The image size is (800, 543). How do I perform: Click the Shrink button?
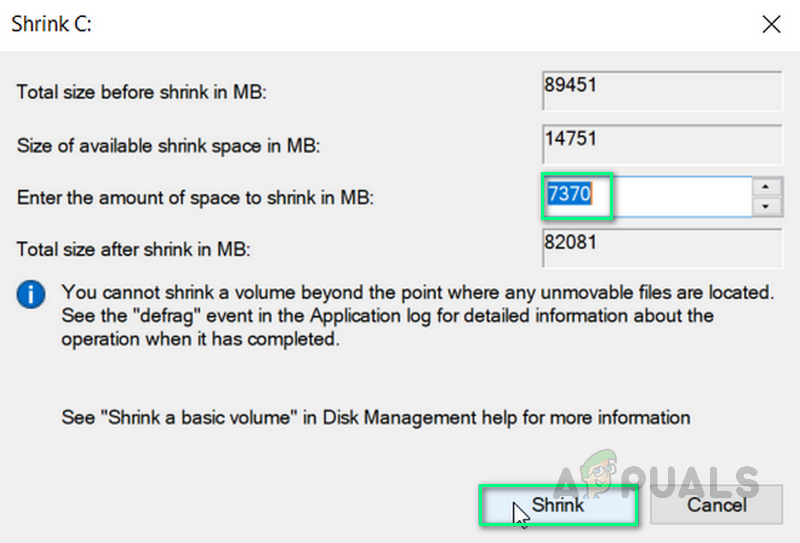pos(558,505)
